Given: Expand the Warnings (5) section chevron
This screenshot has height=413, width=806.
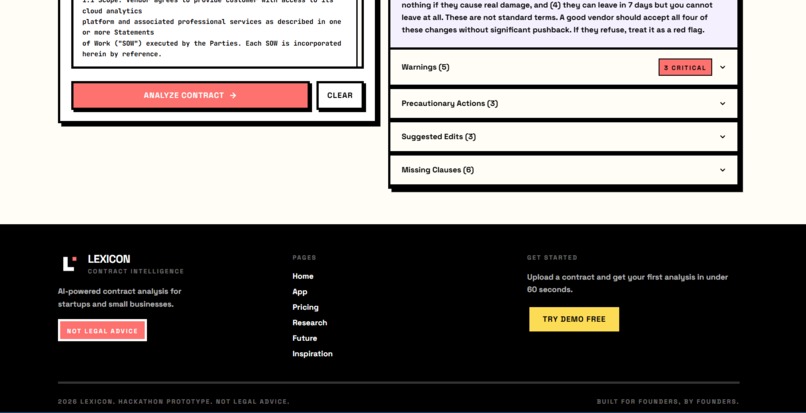Looking at the screenshot, I should point(722,67).
